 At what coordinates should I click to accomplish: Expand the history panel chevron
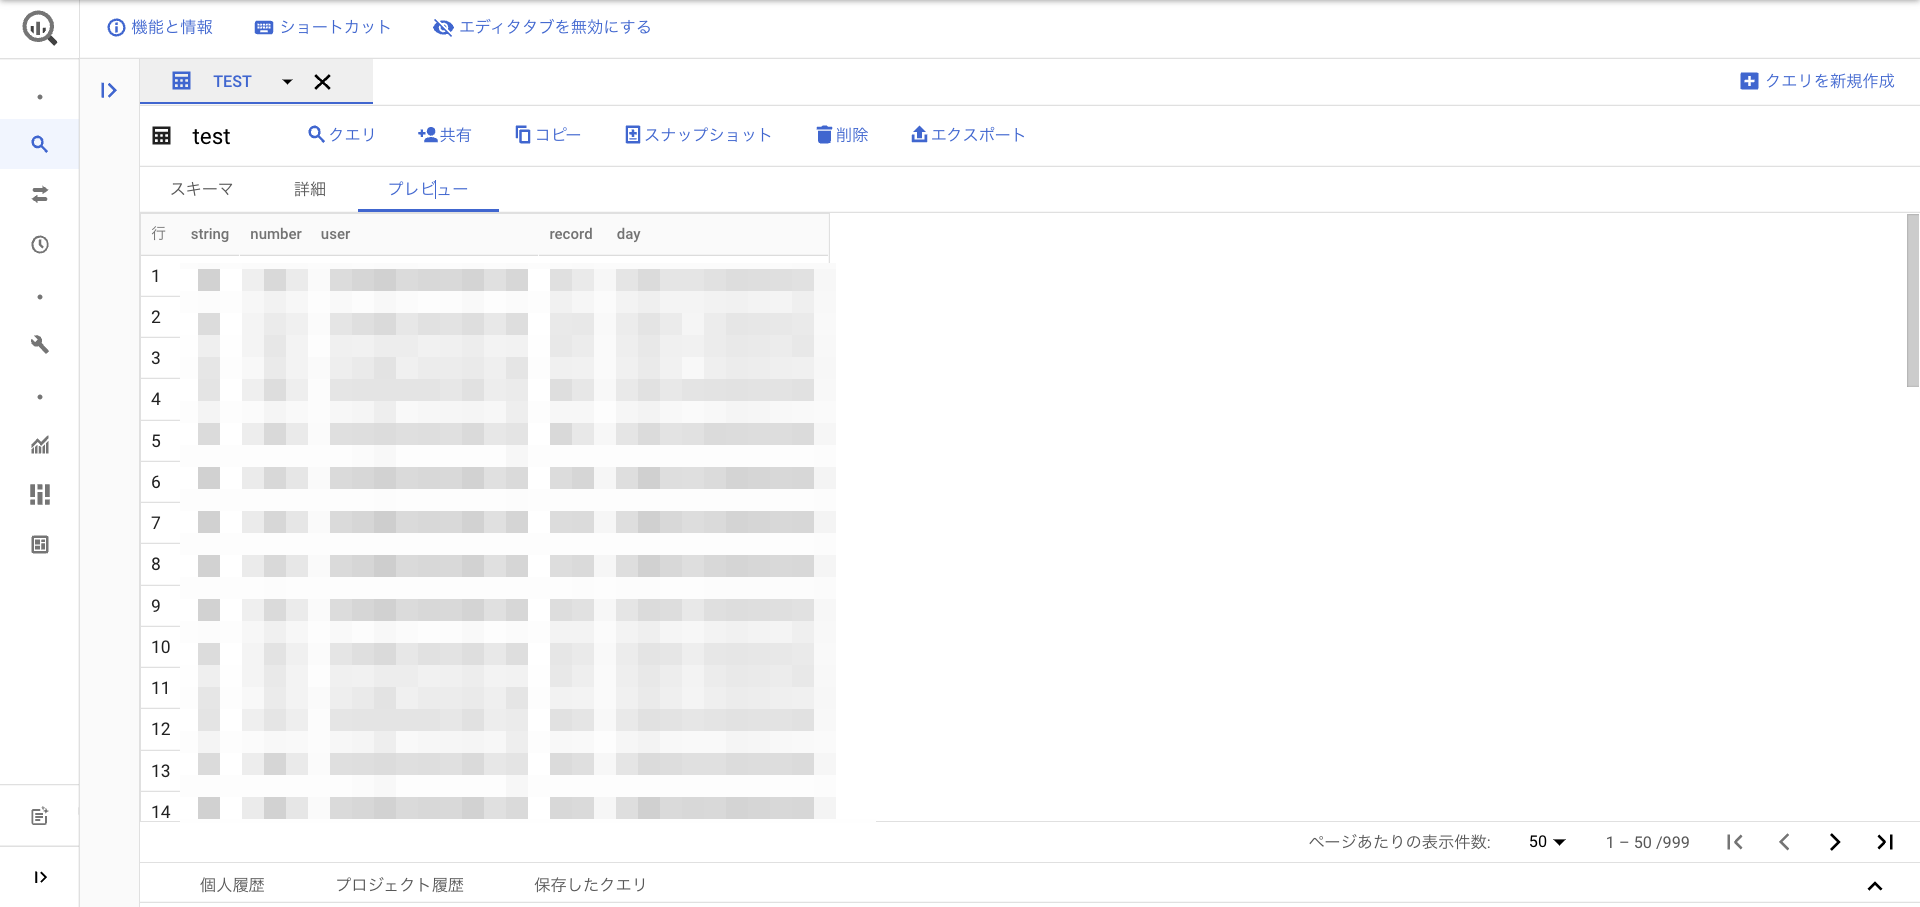pos(1875,886)
